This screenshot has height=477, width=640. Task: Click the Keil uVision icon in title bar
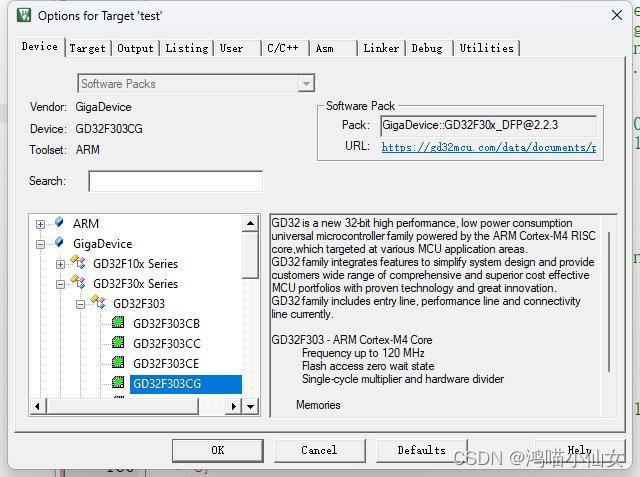point(24,15)
